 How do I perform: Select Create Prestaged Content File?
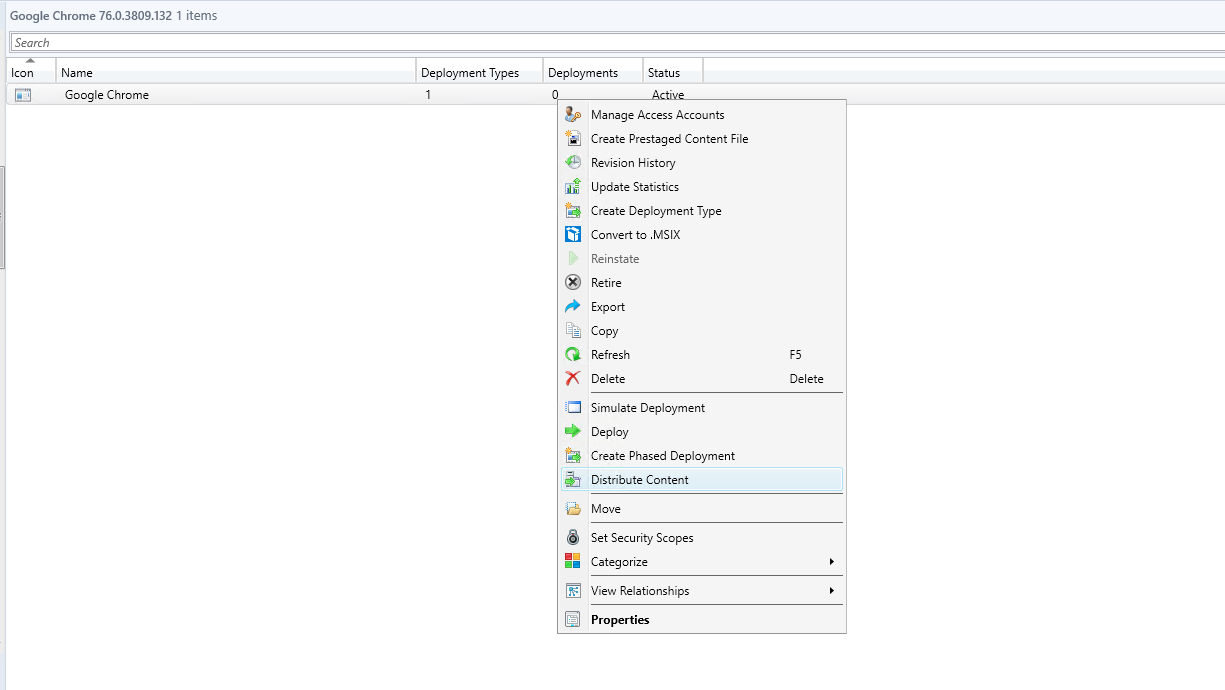pos(702,139)
